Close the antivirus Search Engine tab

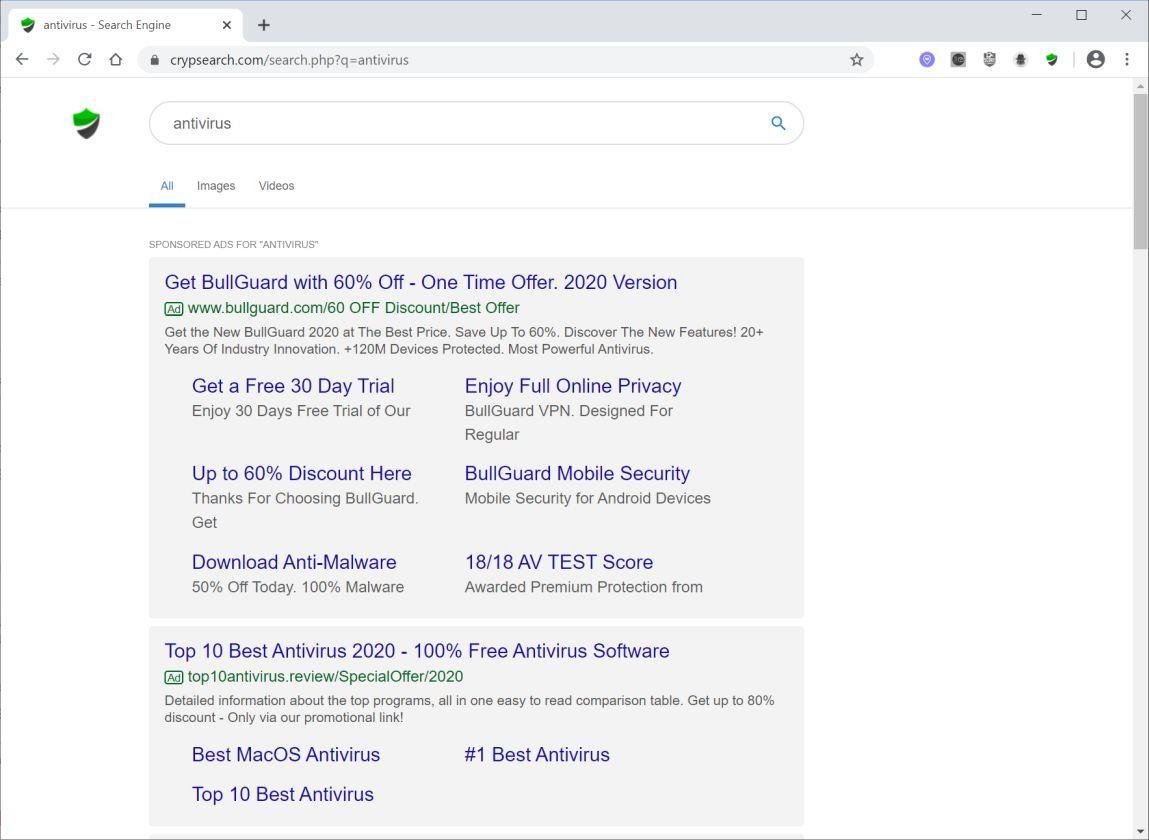pyautogui.click(x=227, y=25)
